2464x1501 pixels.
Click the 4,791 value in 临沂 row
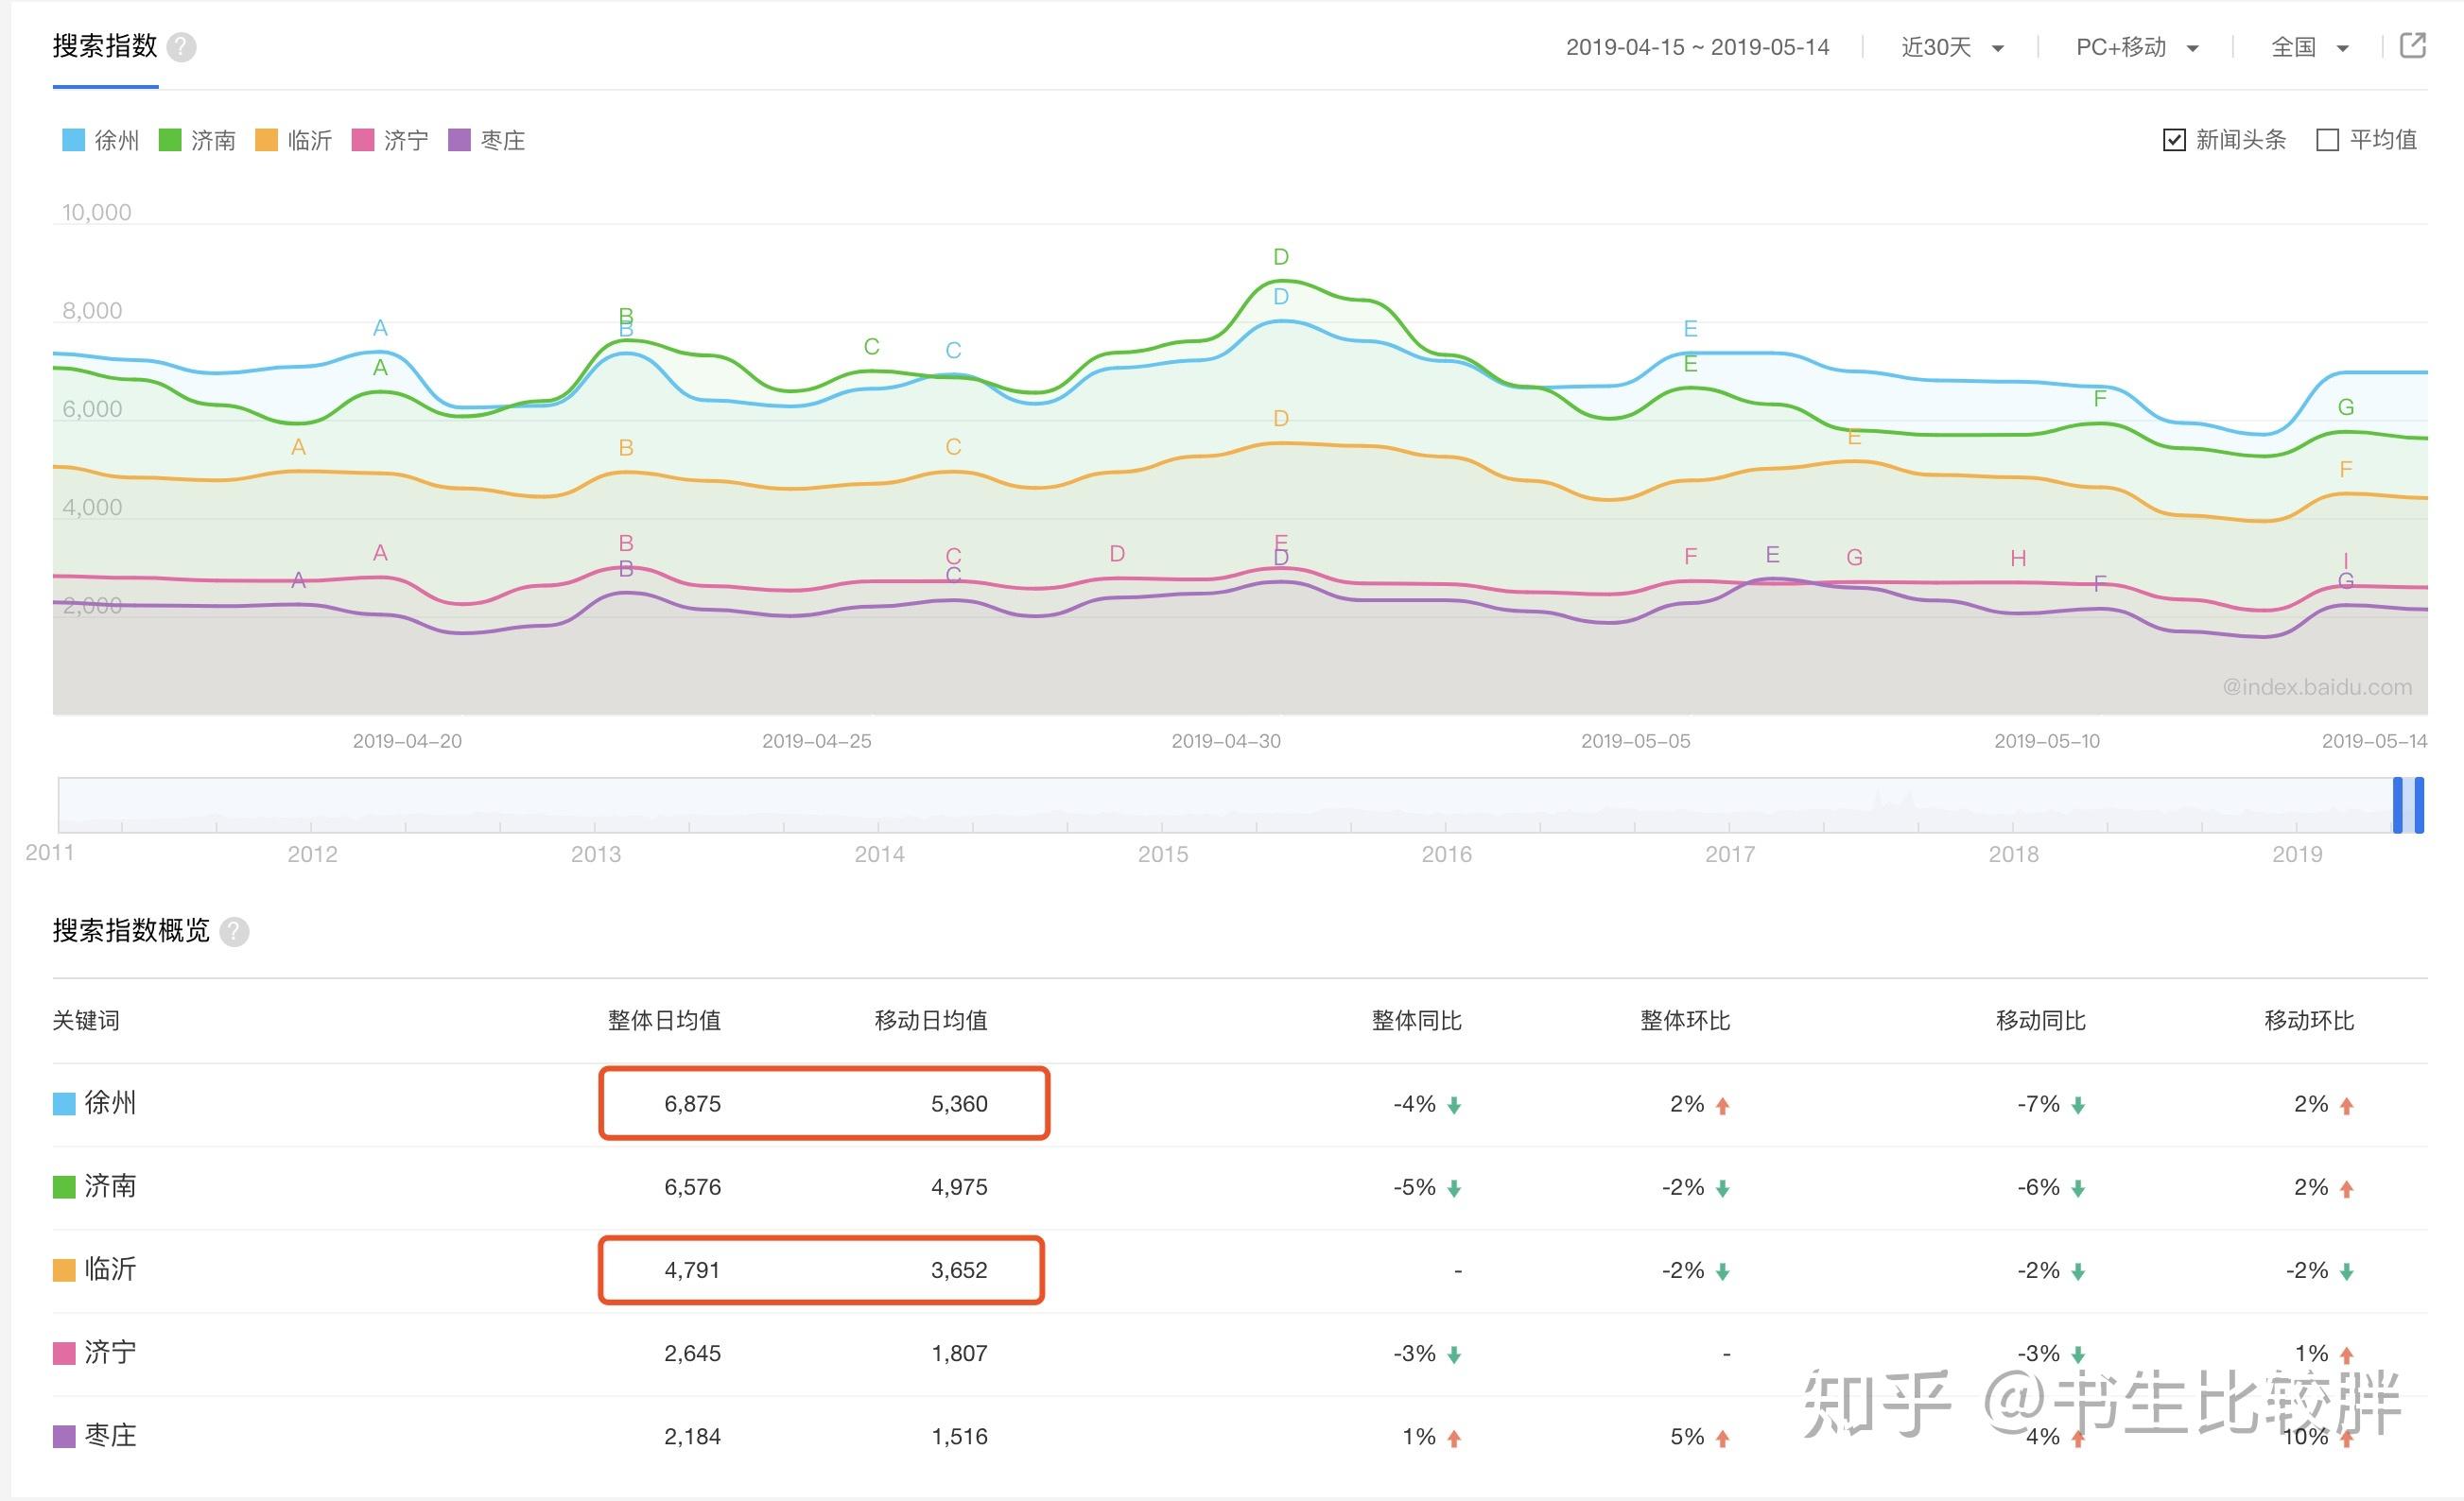tap(692, 1270)
